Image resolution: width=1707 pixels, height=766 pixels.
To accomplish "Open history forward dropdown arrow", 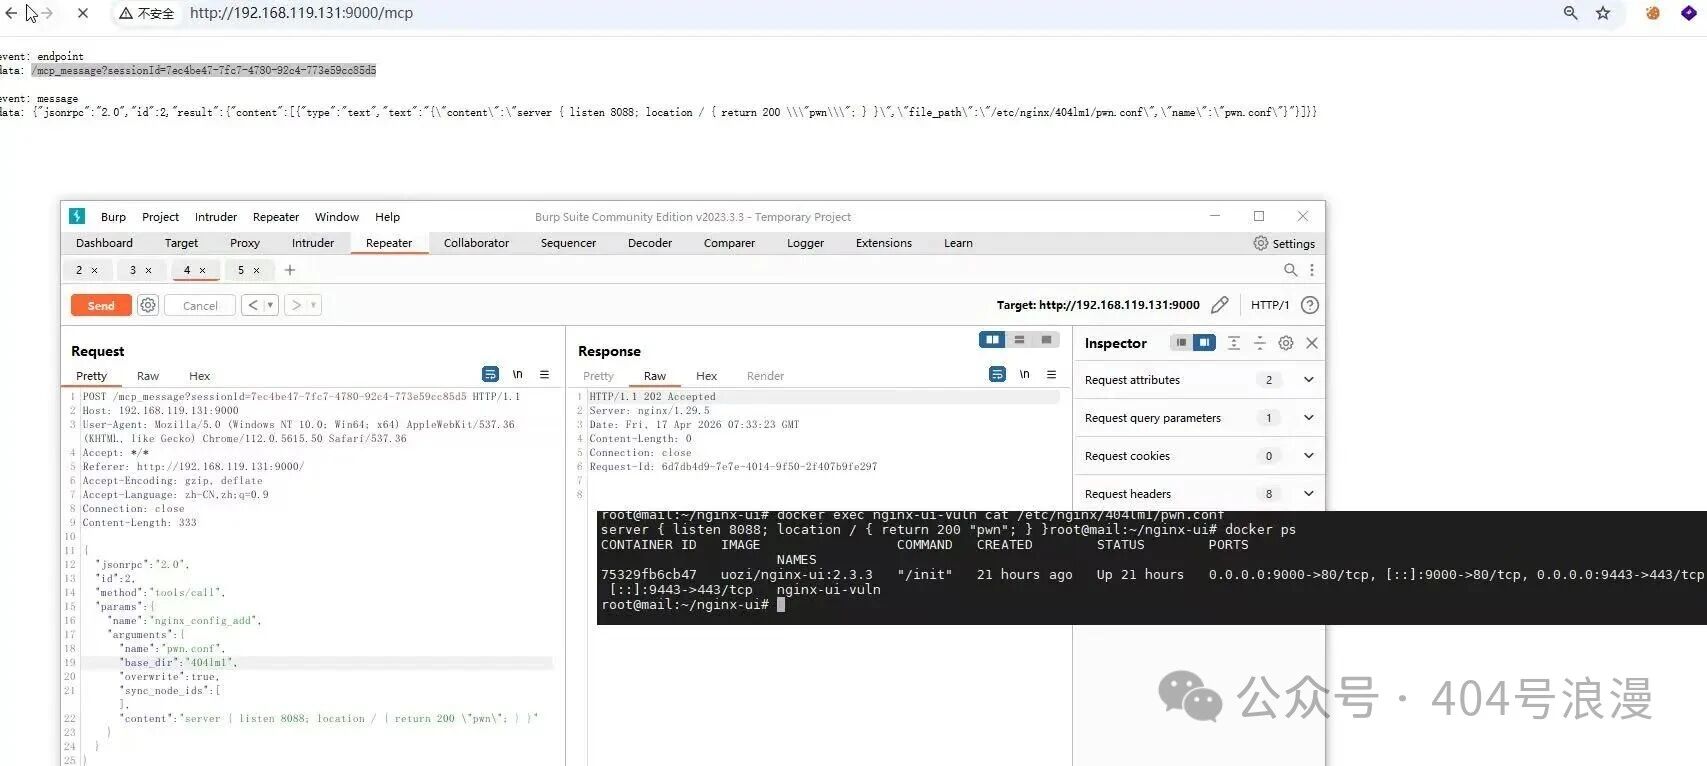I will click(x=313, y=305).
